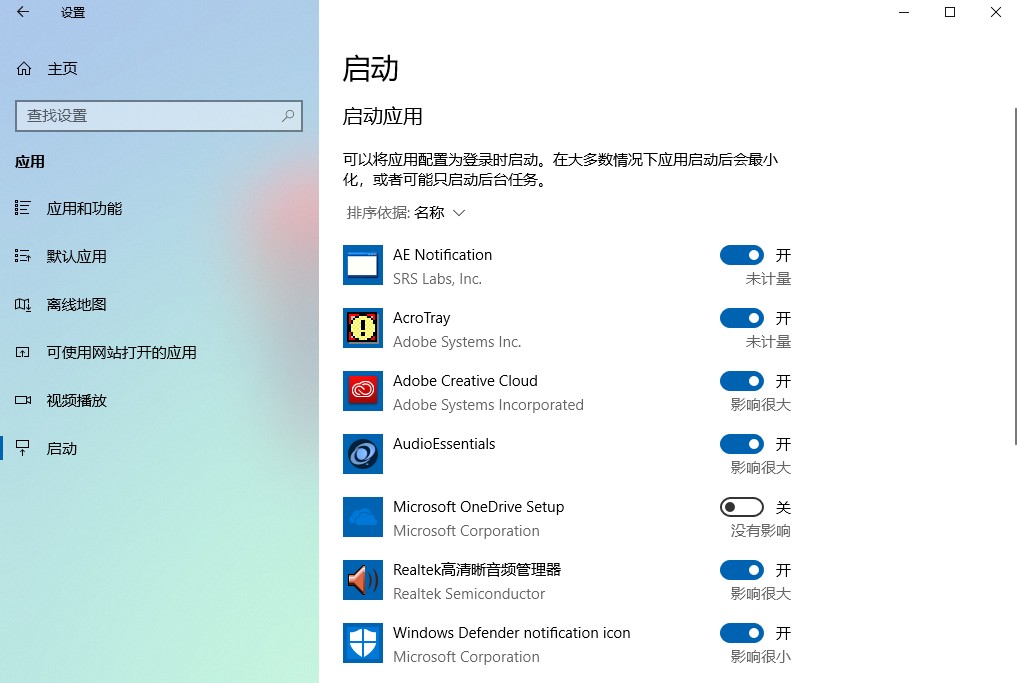Click the 查找设置 search box
Image resolution: width=1017 pixels, height=683 pixels.
click(x=150, y=116)
